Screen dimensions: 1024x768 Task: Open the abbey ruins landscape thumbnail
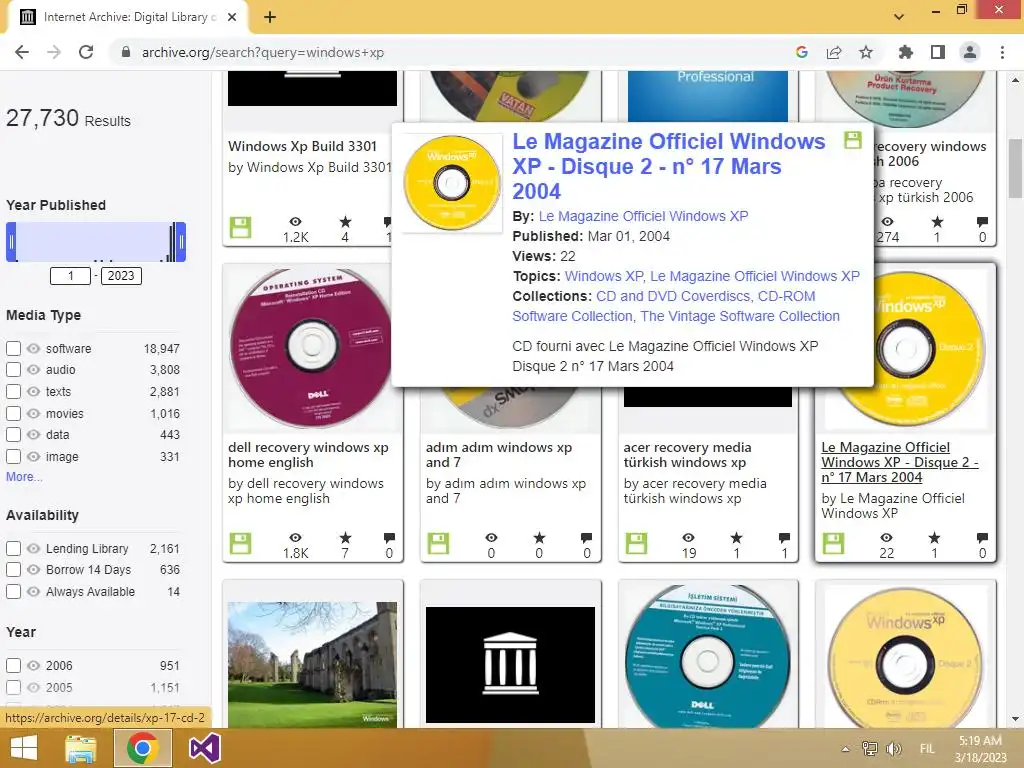point(312,663)
